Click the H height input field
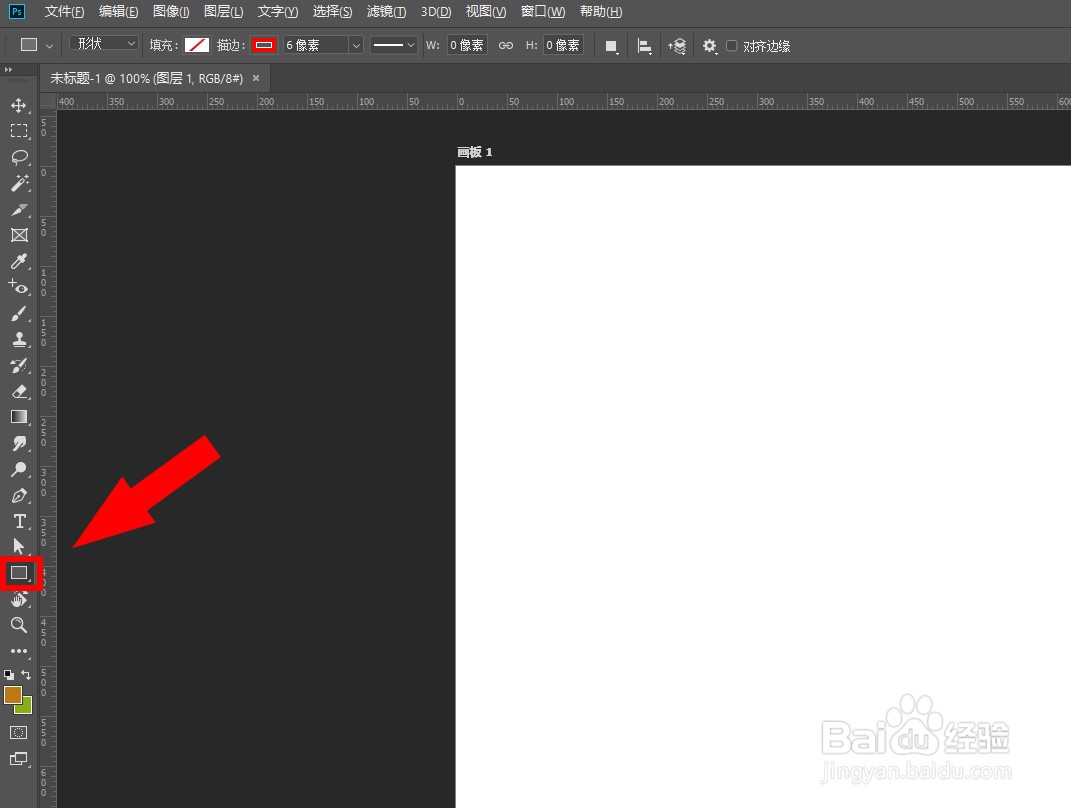 pyautogui.click(x=564, y=46)
